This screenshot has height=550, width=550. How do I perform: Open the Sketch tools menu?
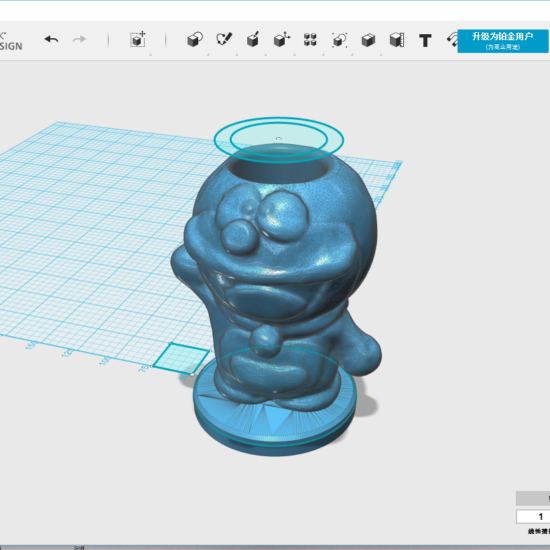coord(224,40)
